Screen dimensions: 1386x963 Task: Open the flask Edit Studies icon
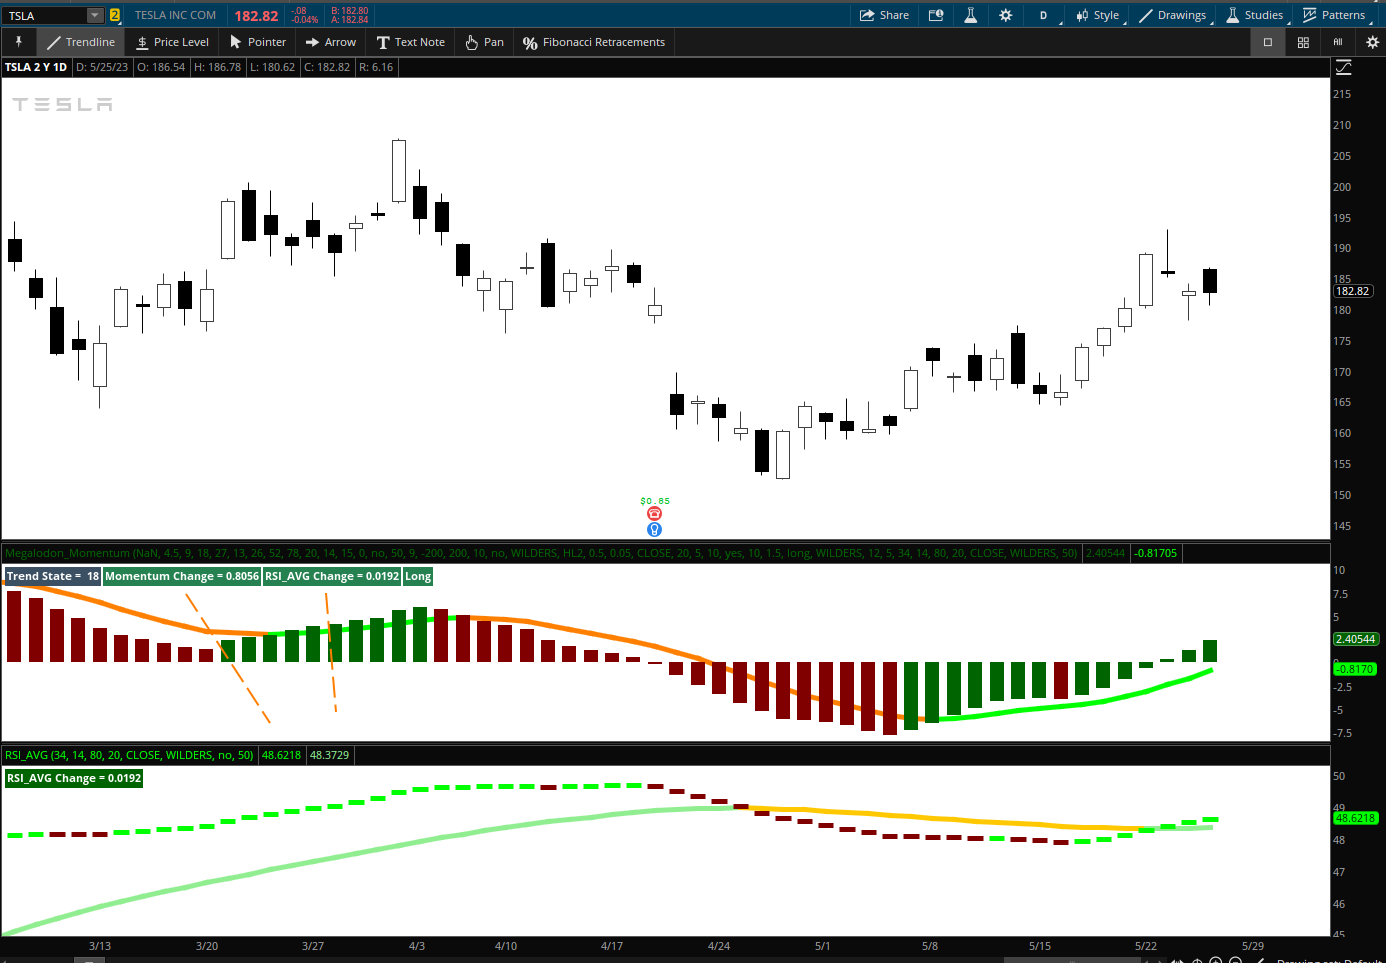click(970, 15)
